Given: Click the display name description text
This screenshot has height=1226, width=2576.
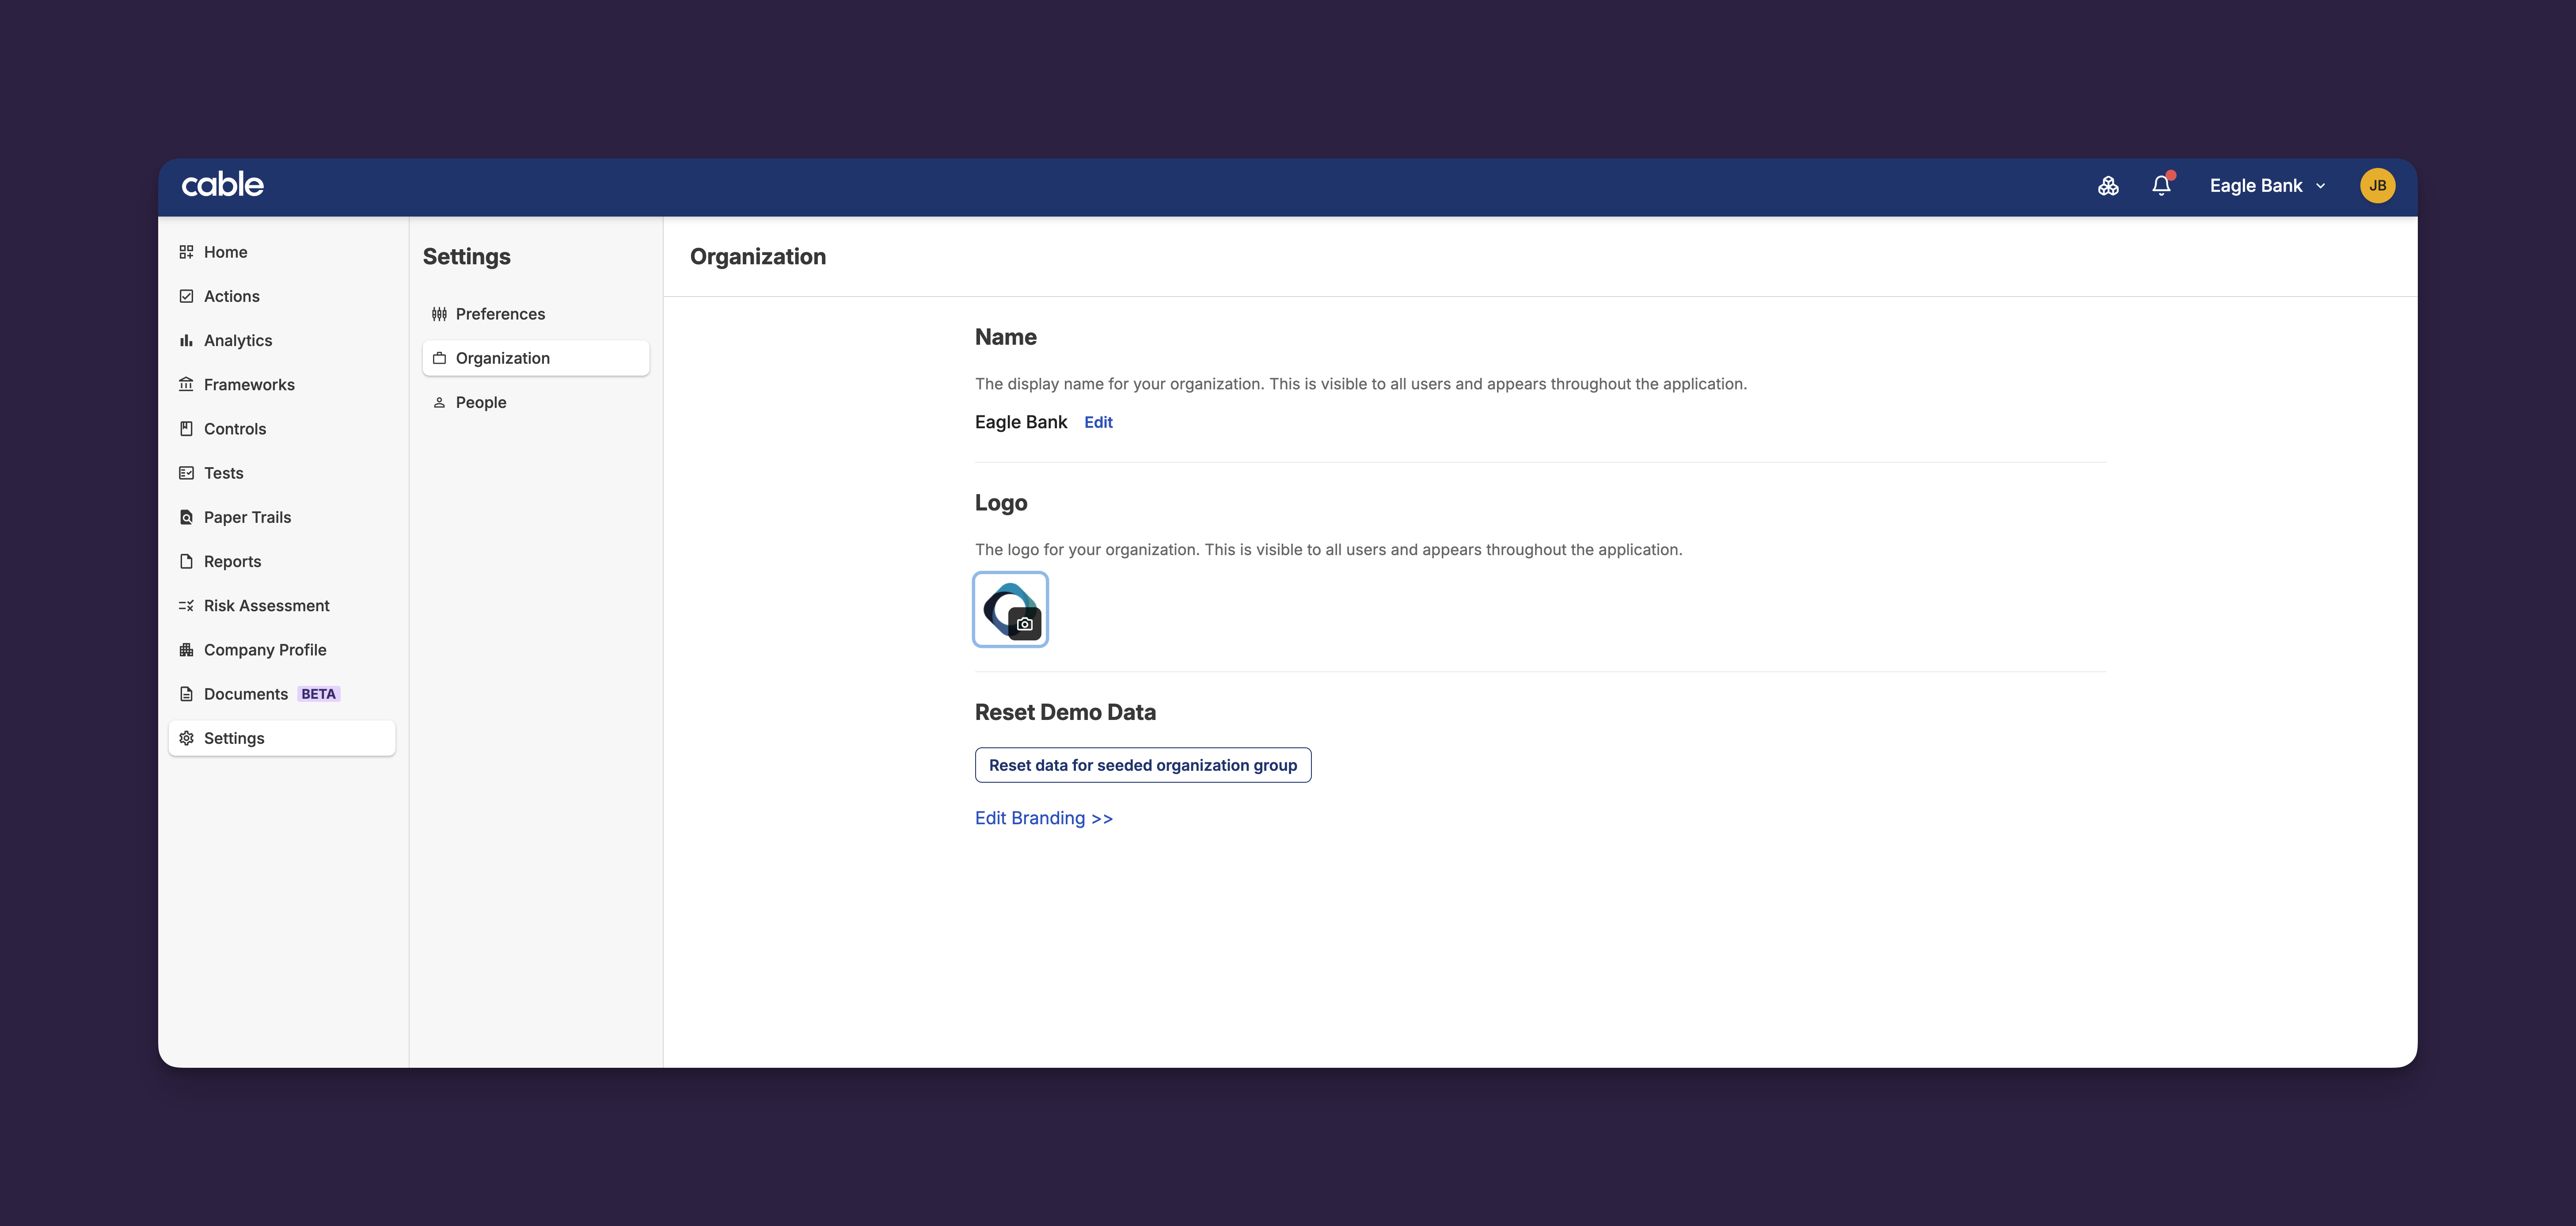Looking at the screenshot, I should click(x=1361, y=384).
